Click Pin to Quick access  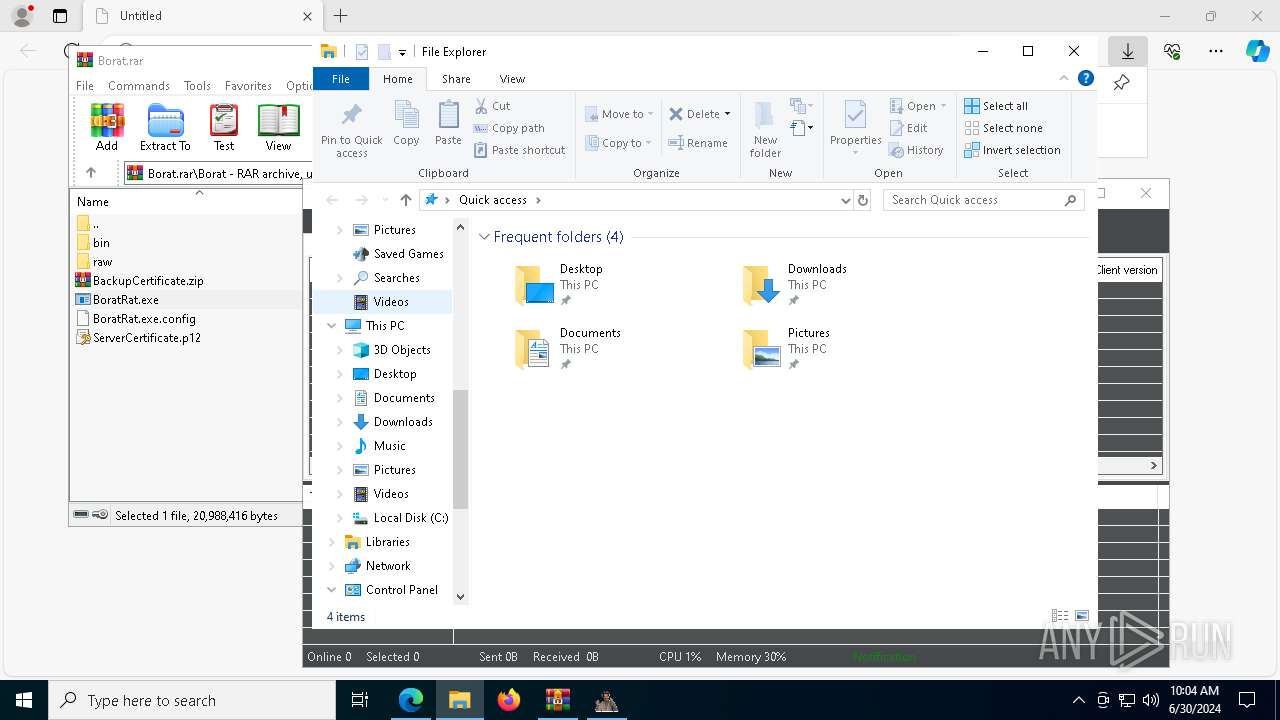[x=352, y=129]
